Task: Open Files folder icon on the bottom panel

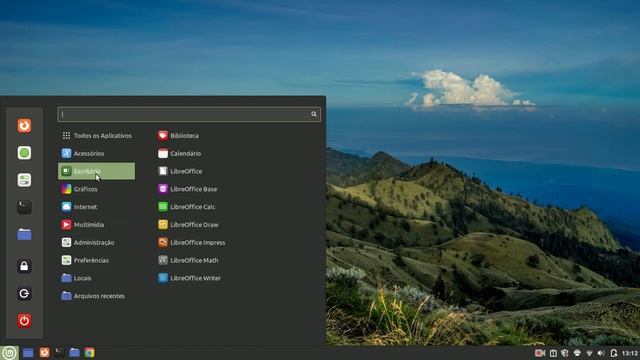Action: (74, 352)
